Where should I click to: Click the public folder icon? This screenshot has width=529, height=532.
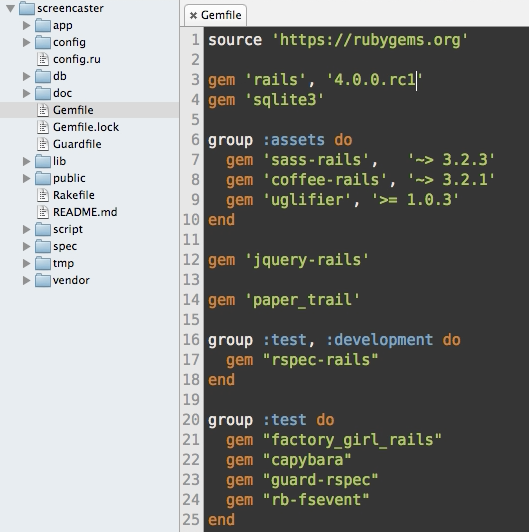(x=43, y=178)
